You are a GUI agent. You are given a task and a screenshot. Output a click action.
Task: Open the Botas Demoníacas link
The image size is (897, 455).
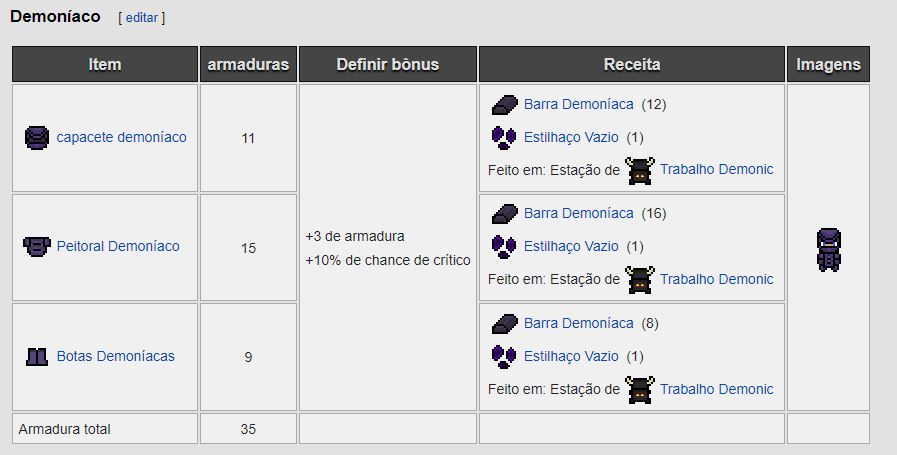[115, 356]
